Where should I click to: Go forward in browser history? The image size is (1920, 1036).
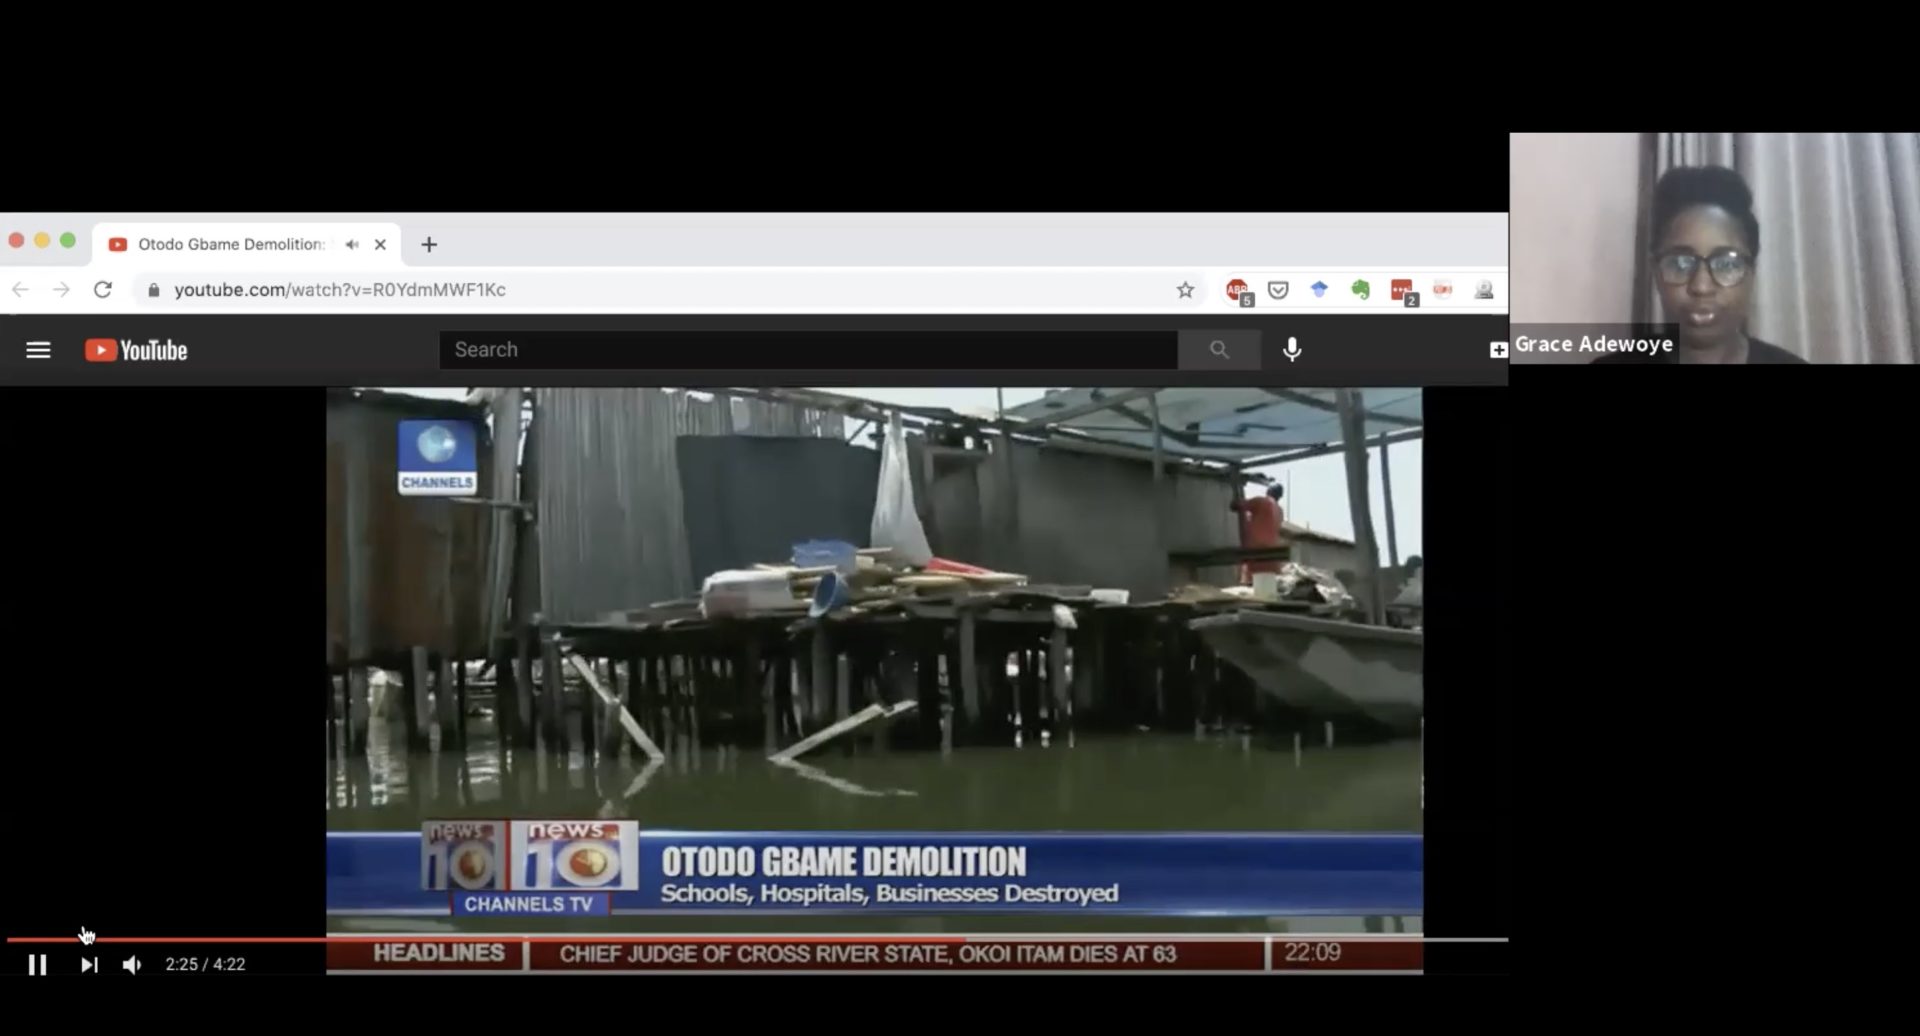pyautogui.click(x=62, y=290)
